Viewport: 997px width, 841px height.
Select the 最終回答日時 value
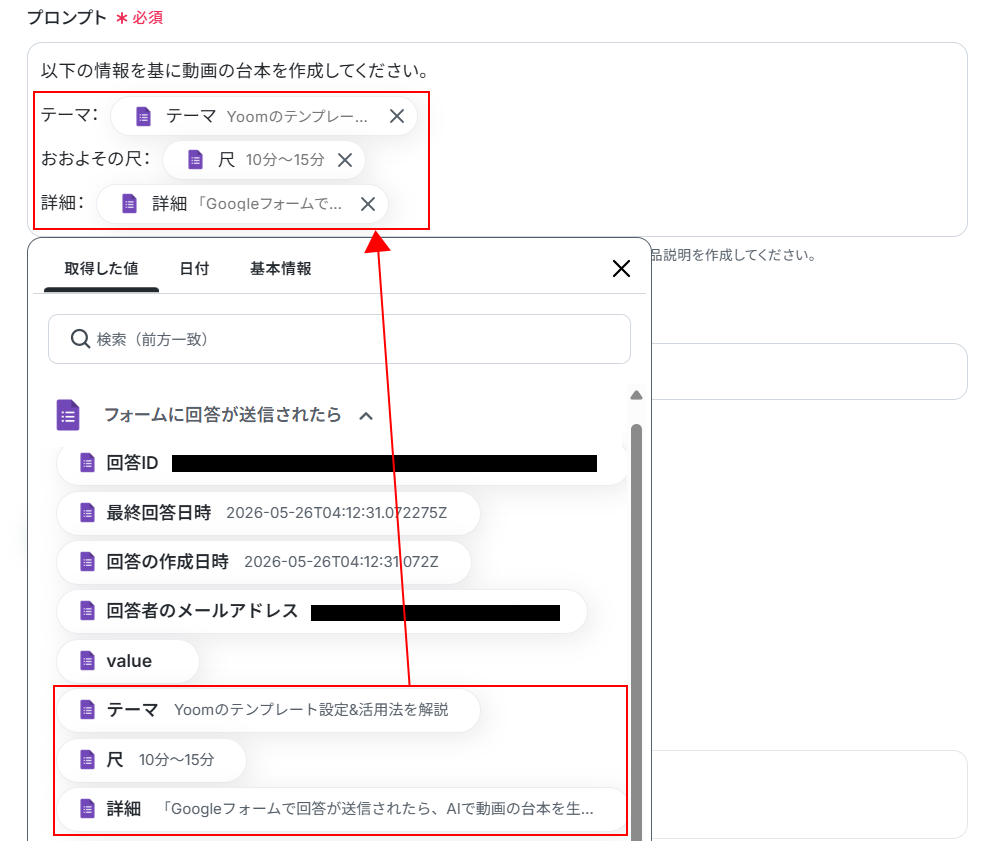(268, 513)
